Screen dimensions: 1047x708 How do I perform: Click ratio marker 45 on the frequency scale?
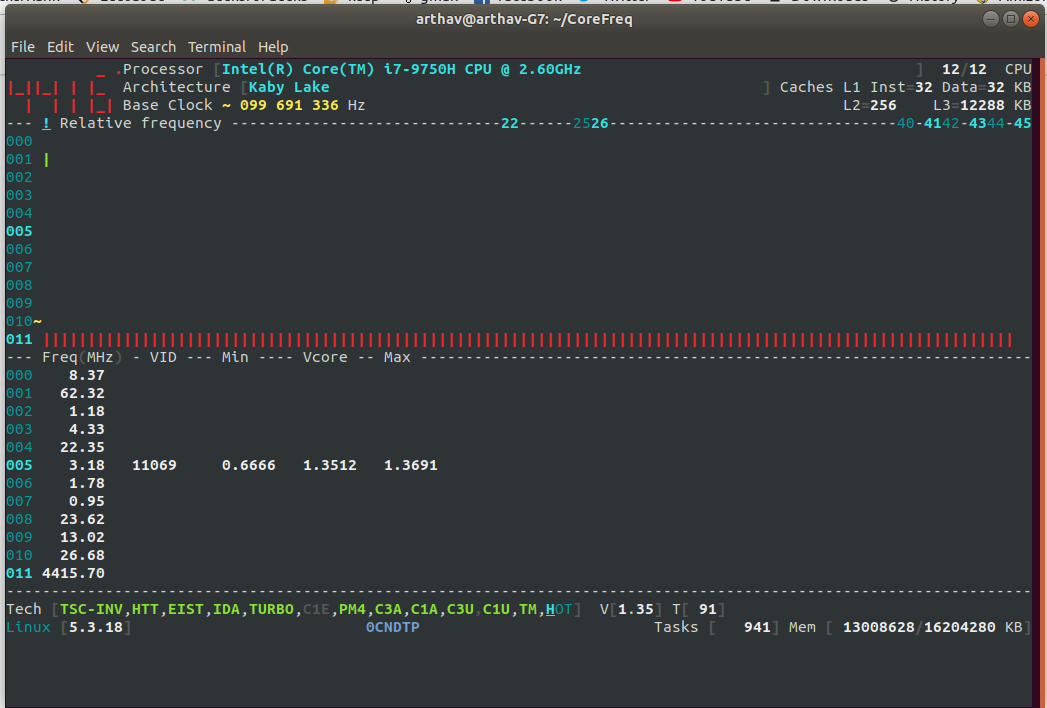(1022, 123)
